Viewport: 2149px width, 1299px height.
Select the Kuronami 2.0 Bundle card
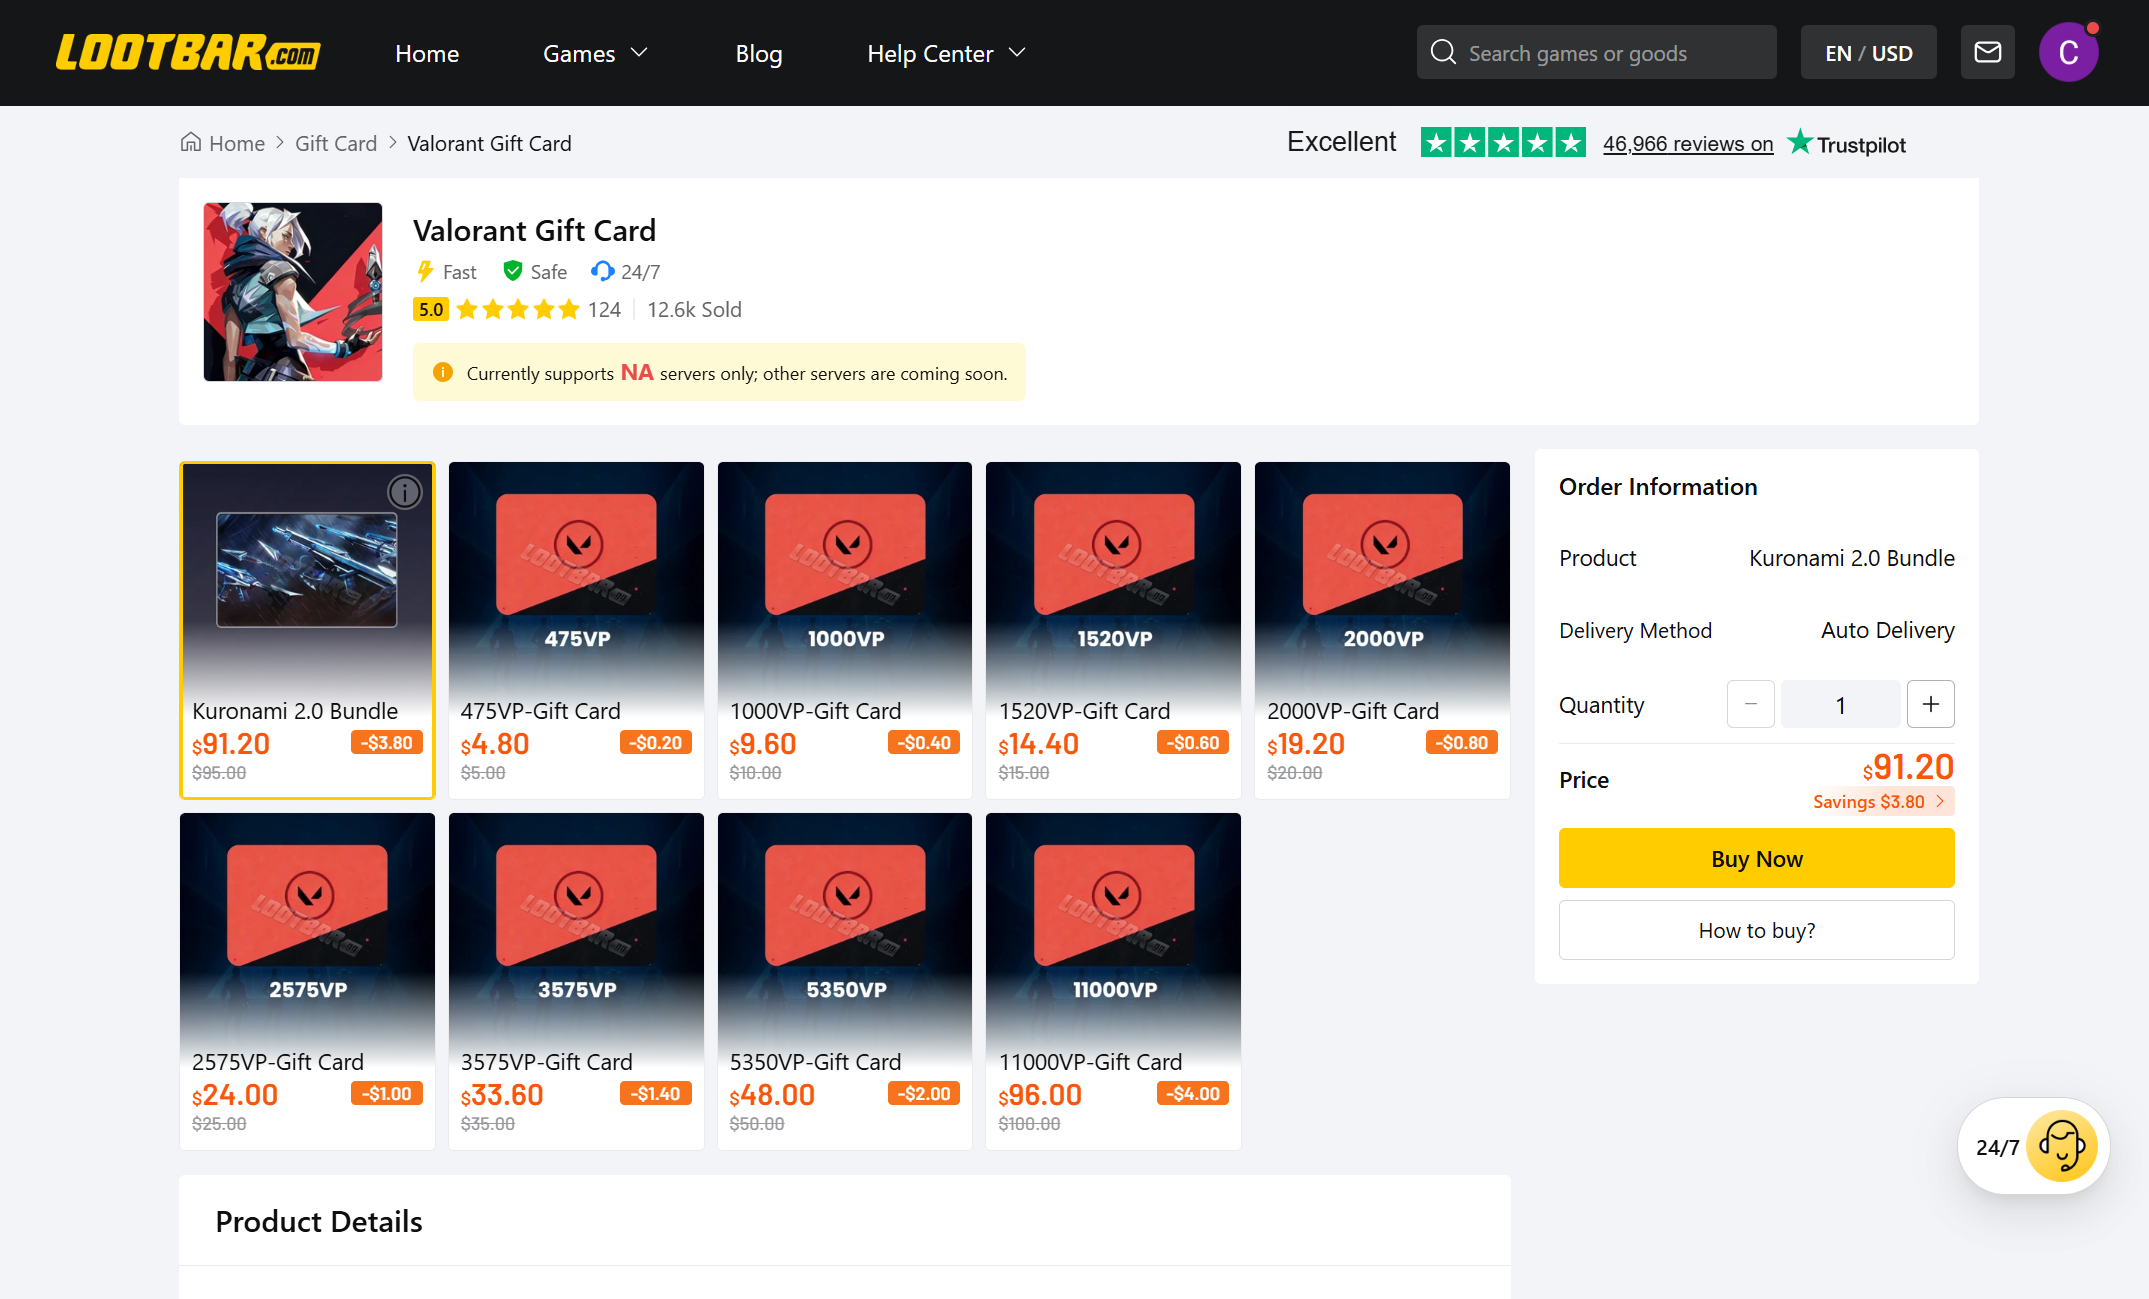coord(307,630)
